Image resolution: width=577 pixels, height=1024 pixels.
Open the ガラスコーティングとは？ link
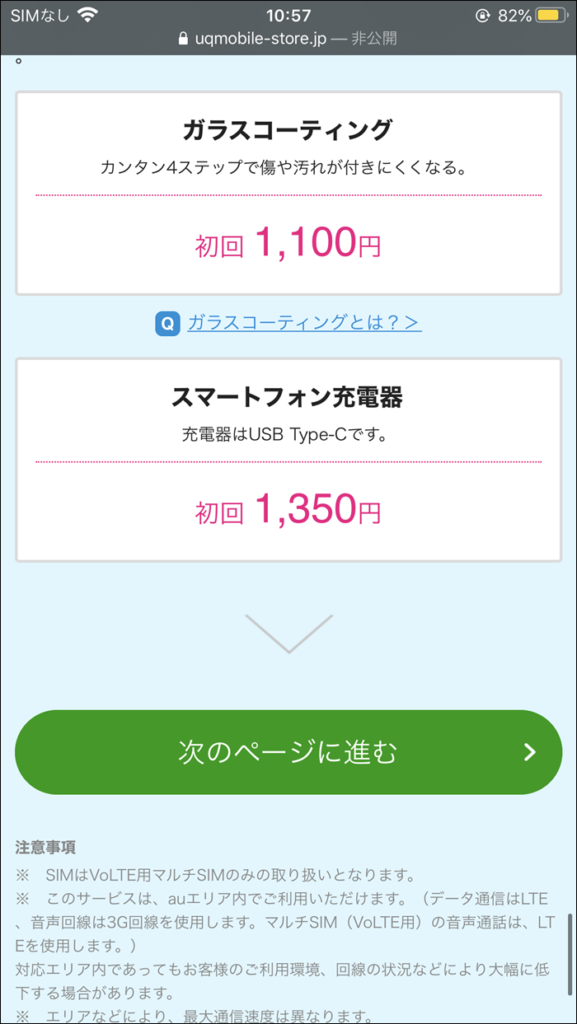tap(304, 323)
